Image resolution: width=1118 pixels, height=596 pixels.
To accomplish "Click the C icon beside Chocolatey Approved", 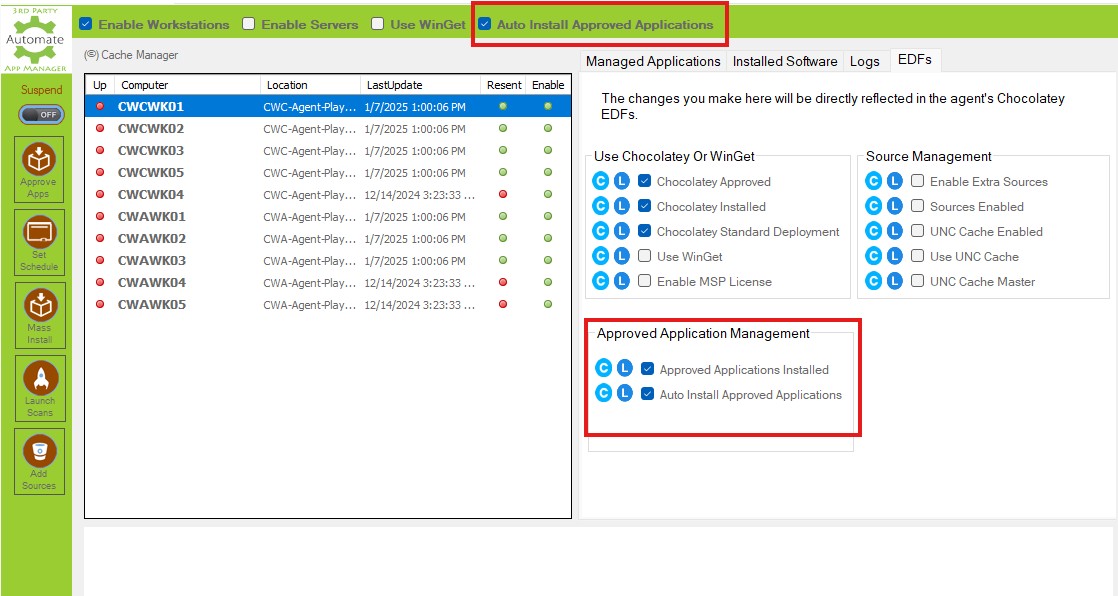I will [x=601, y=181].
